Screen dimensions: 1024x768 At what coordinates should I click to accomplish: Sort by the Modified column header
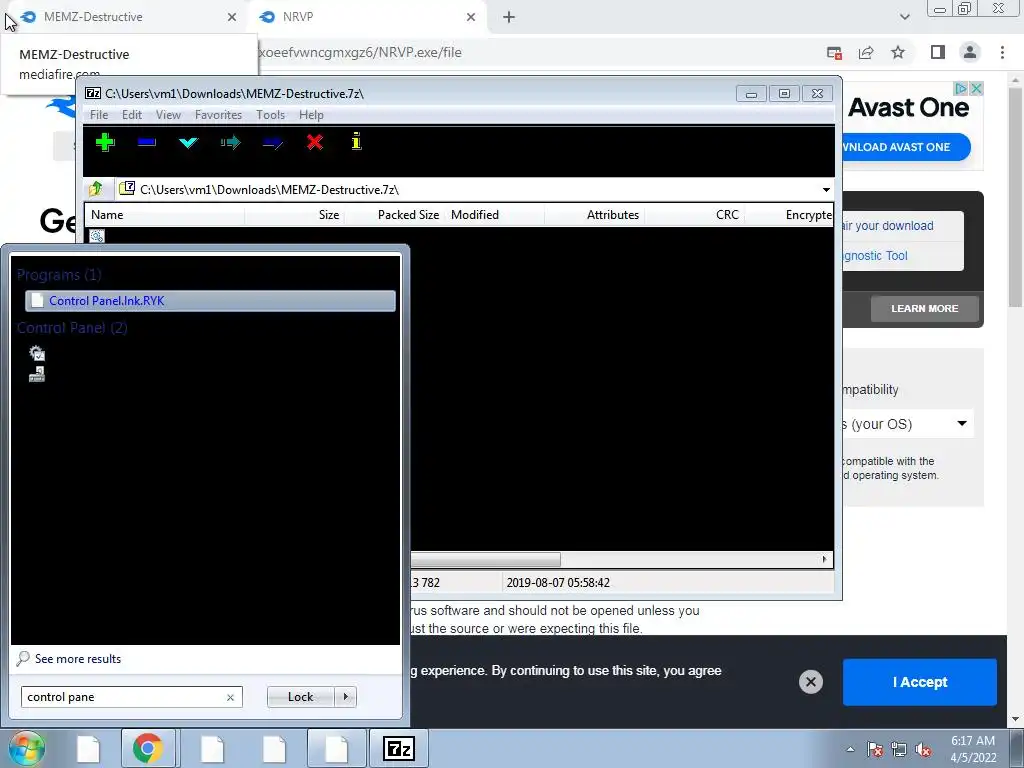494,215
